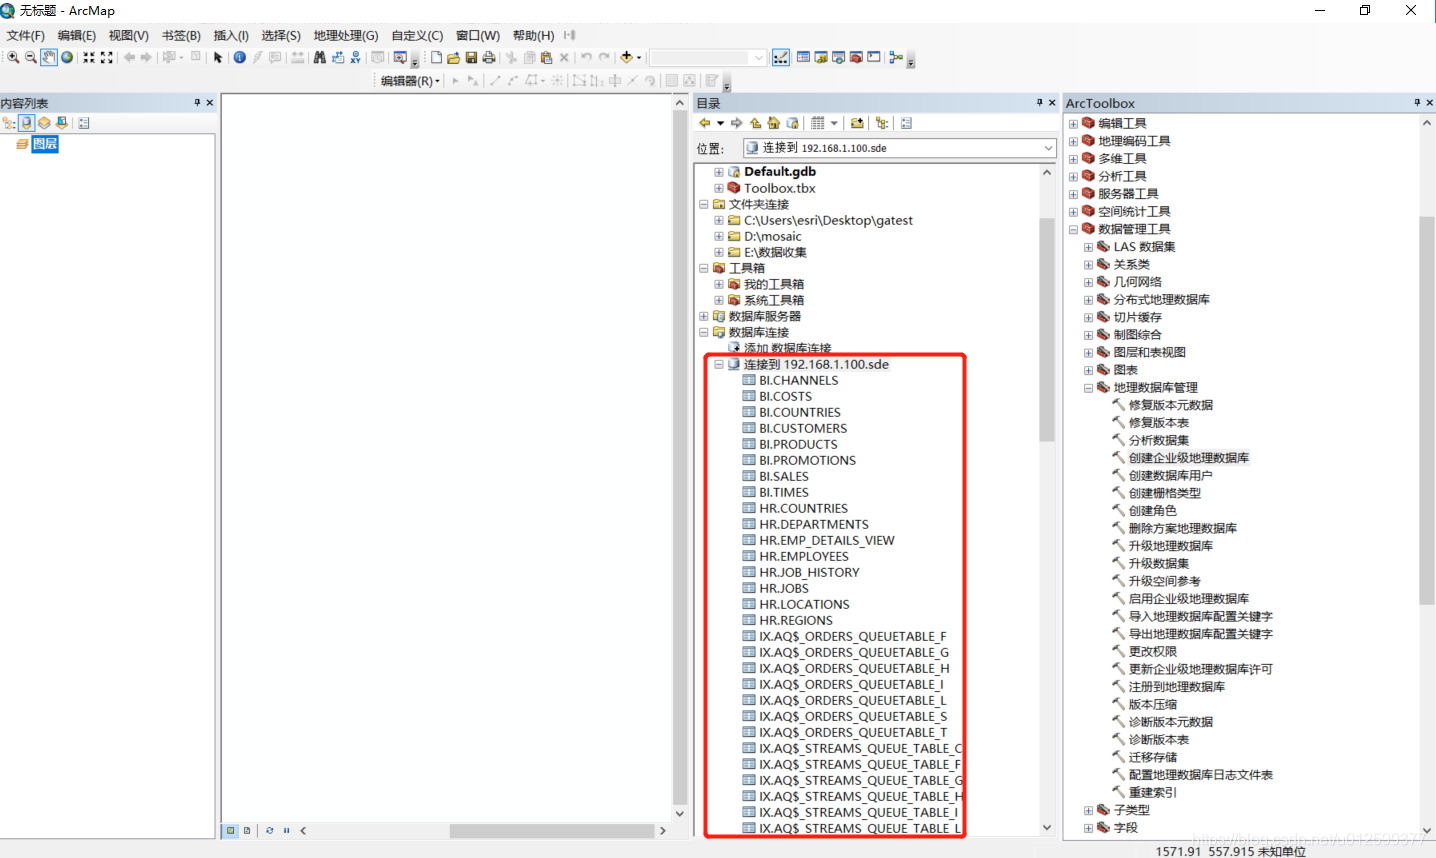
Task: Open the Catalog window icon
Action: pyautogui.click(x=821, y=57)
